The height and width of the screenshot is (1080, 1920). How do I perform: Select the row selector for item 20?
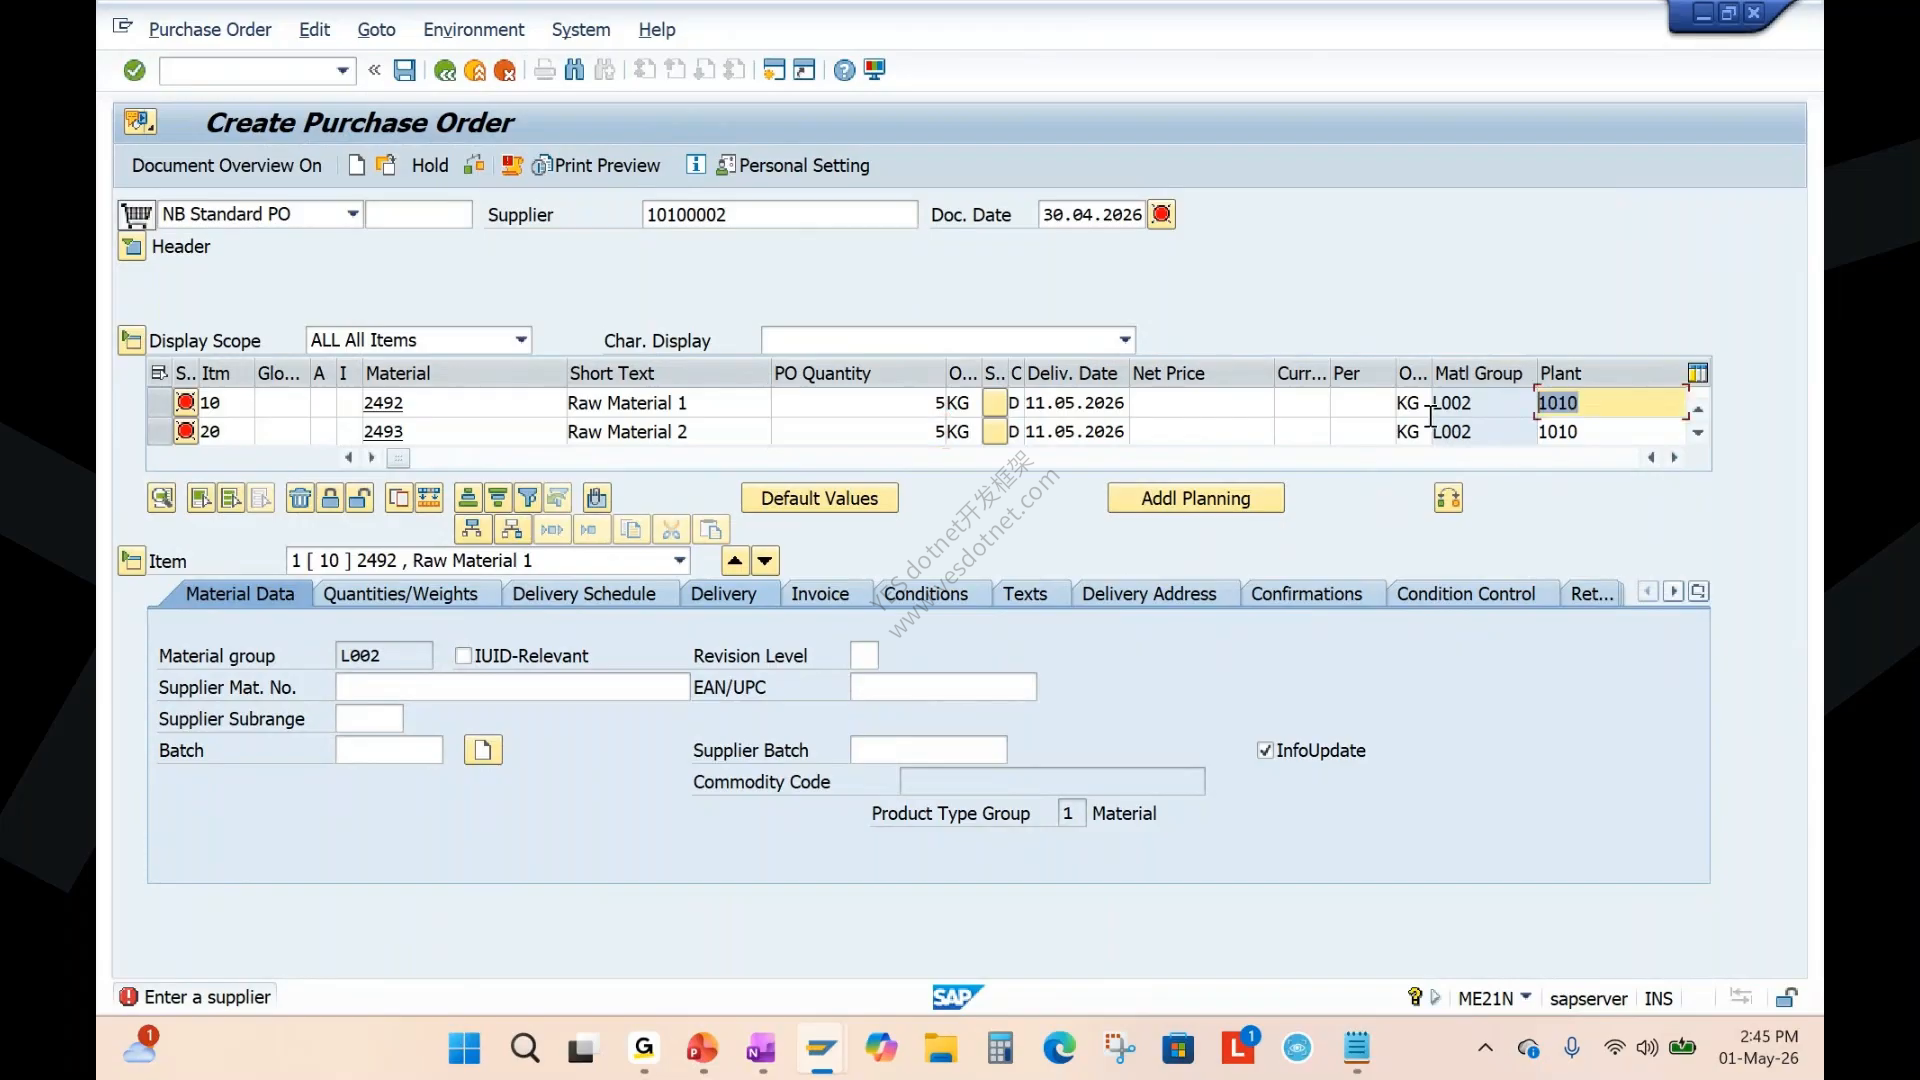tap(159, 432)
